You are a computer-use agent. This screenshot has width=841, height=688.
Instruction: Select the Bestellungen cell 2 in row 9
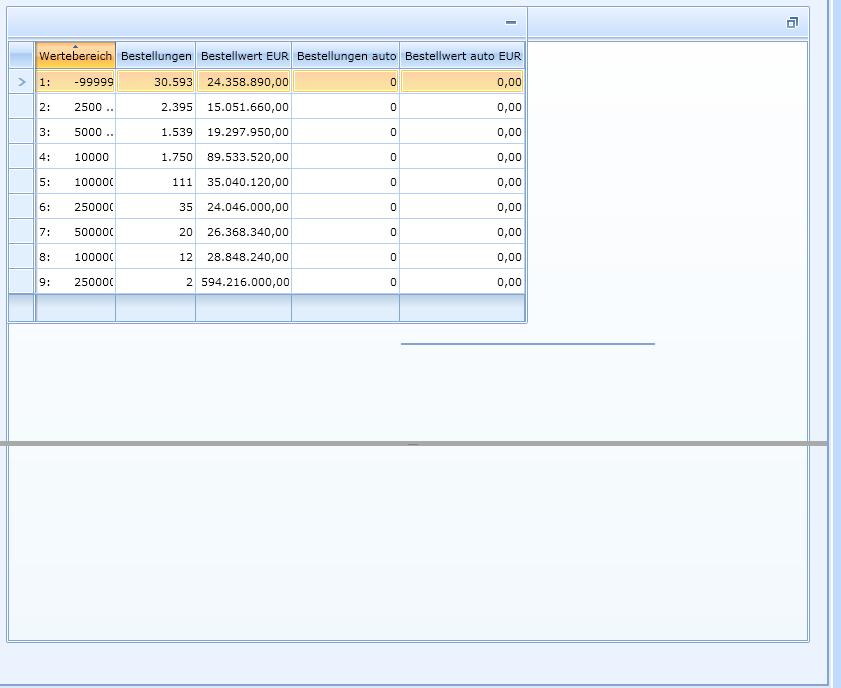coord(156,282)
